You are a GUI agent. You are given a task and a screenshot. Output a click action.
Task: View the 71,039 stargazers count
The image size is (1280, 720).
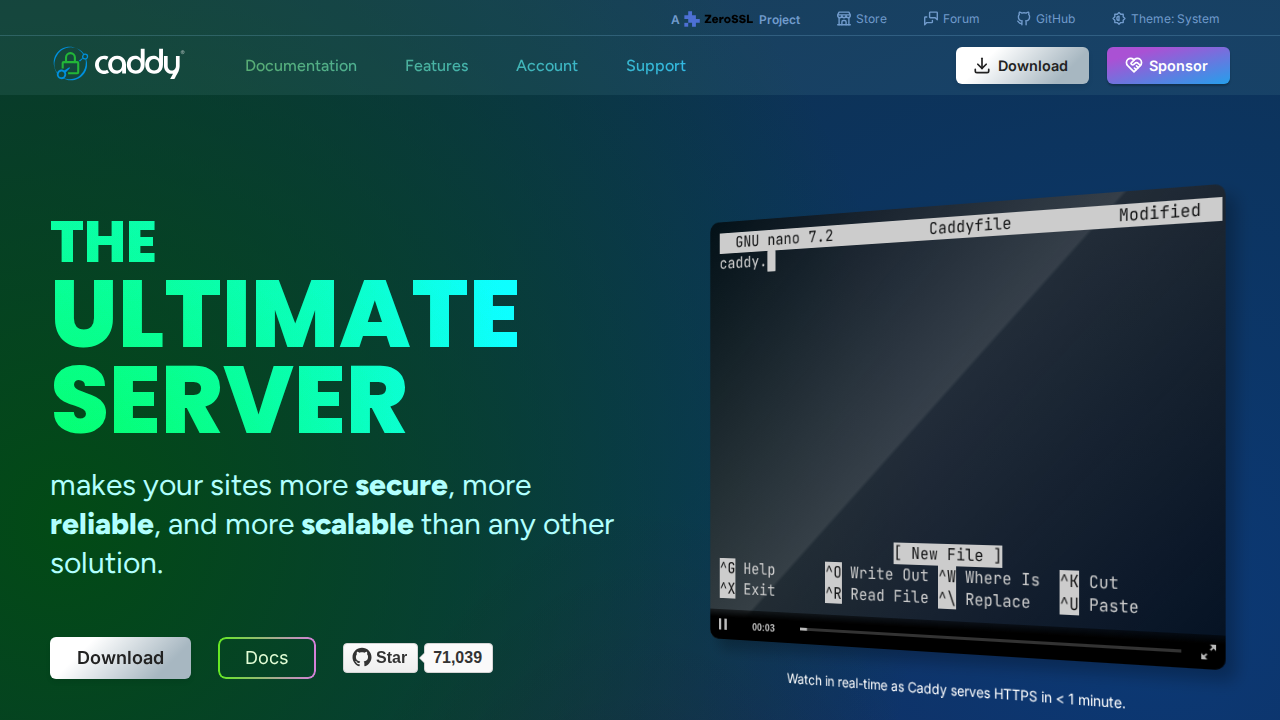coord(458,658)
